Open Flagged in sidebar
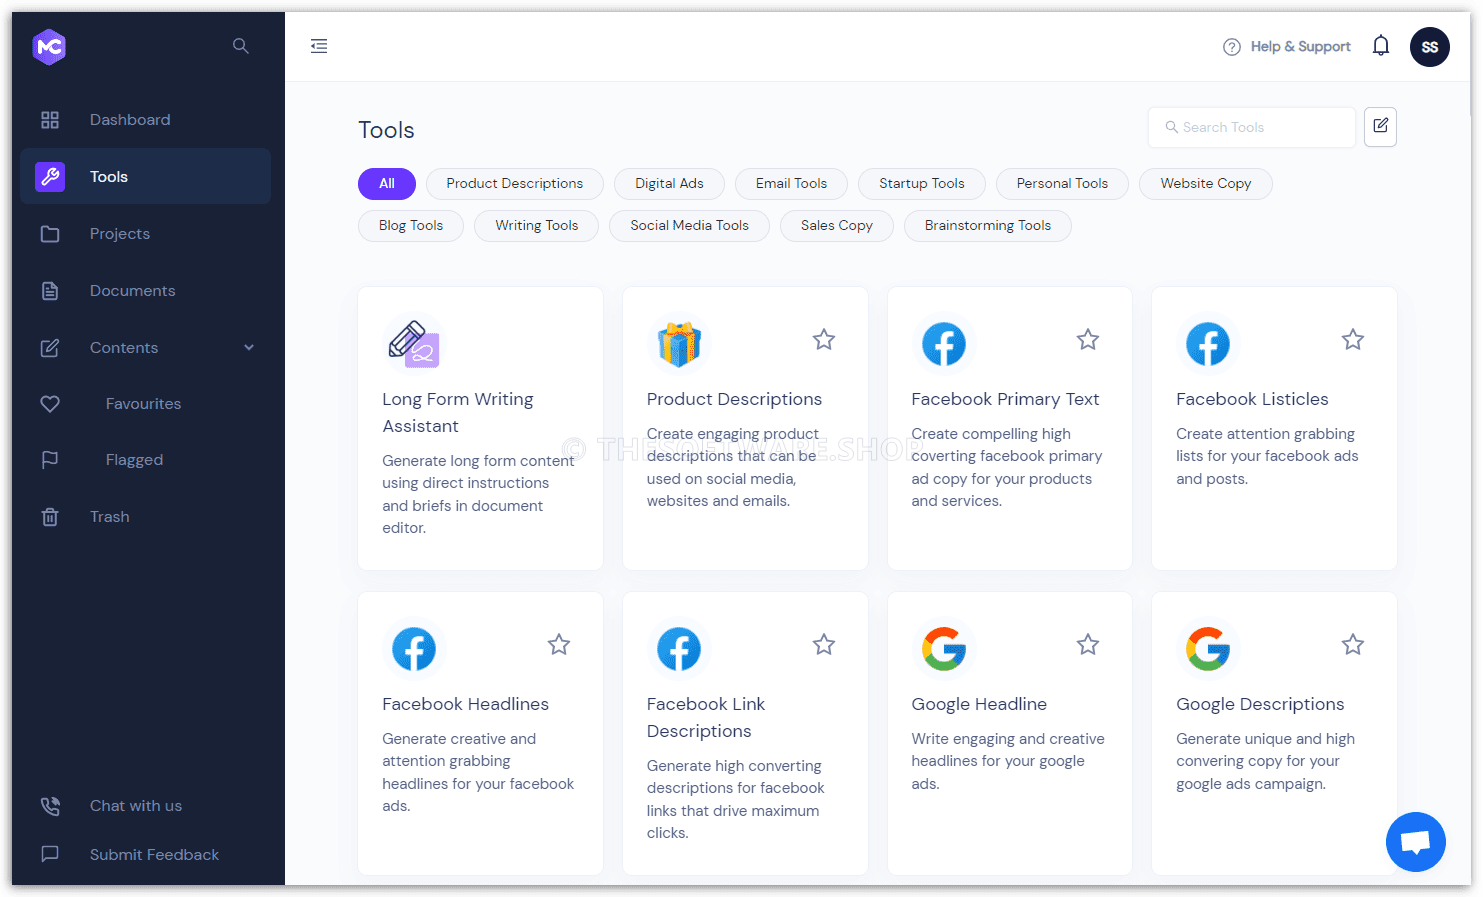The image size is (1483, 897). [x=134, y=460]
